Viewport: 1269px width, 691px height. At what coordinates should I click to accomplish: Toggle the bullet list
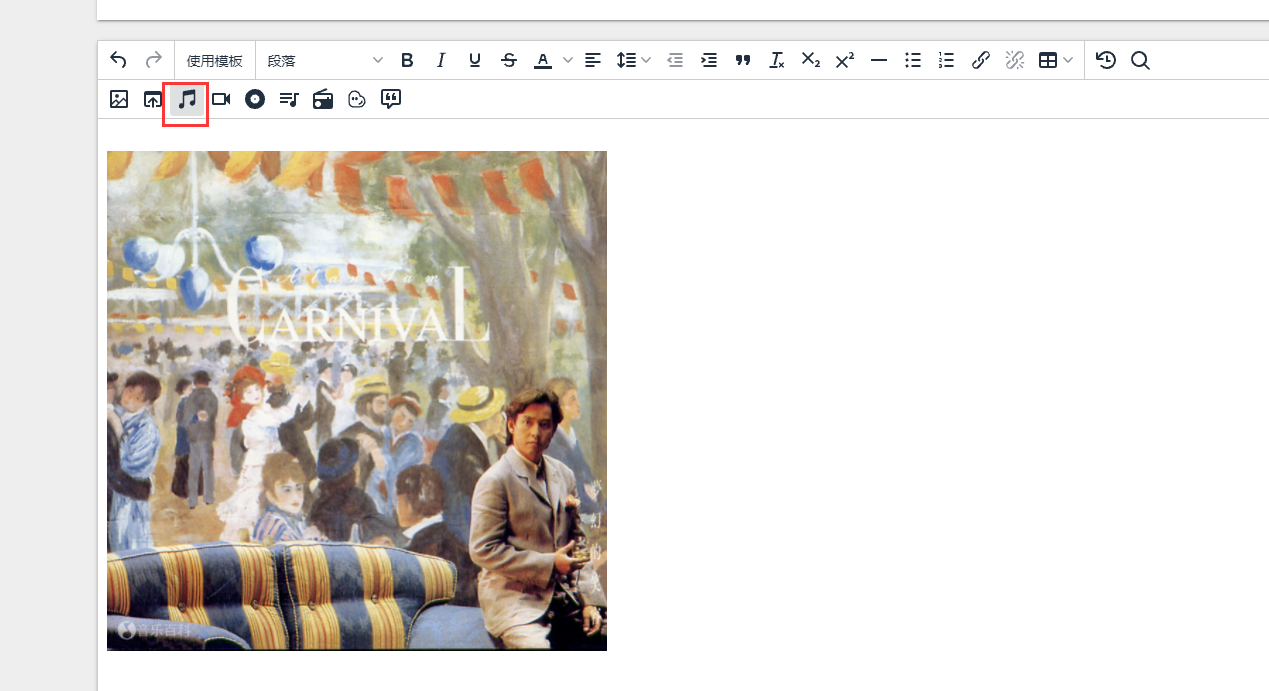pyautogui.click(x=913, y=61)
